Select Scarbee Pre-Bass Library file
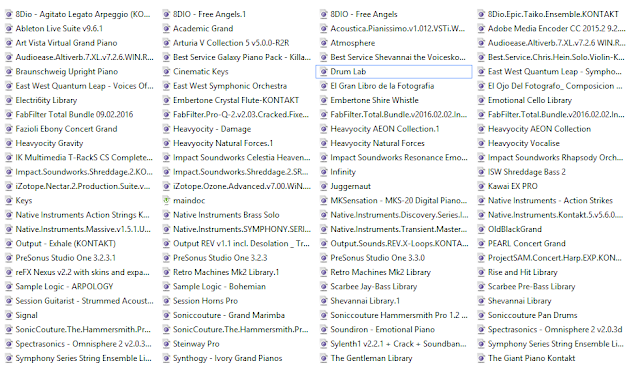This screenshot has width=640, height=376. 531,287
